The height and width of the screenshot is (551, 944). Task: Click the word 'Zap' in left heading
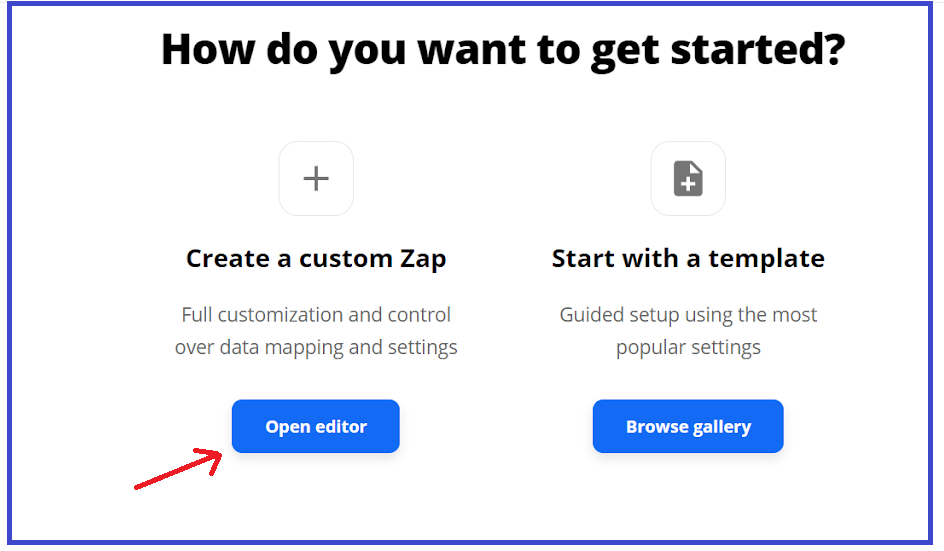(423, 259)
